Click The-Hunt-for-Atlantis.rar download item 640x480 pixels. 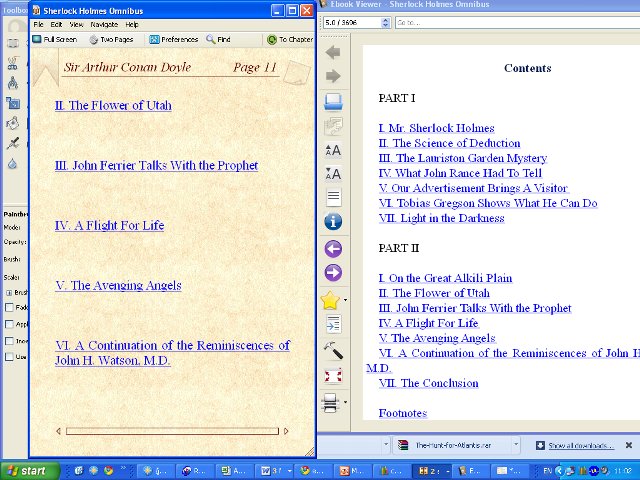click(x=453, y=445)
